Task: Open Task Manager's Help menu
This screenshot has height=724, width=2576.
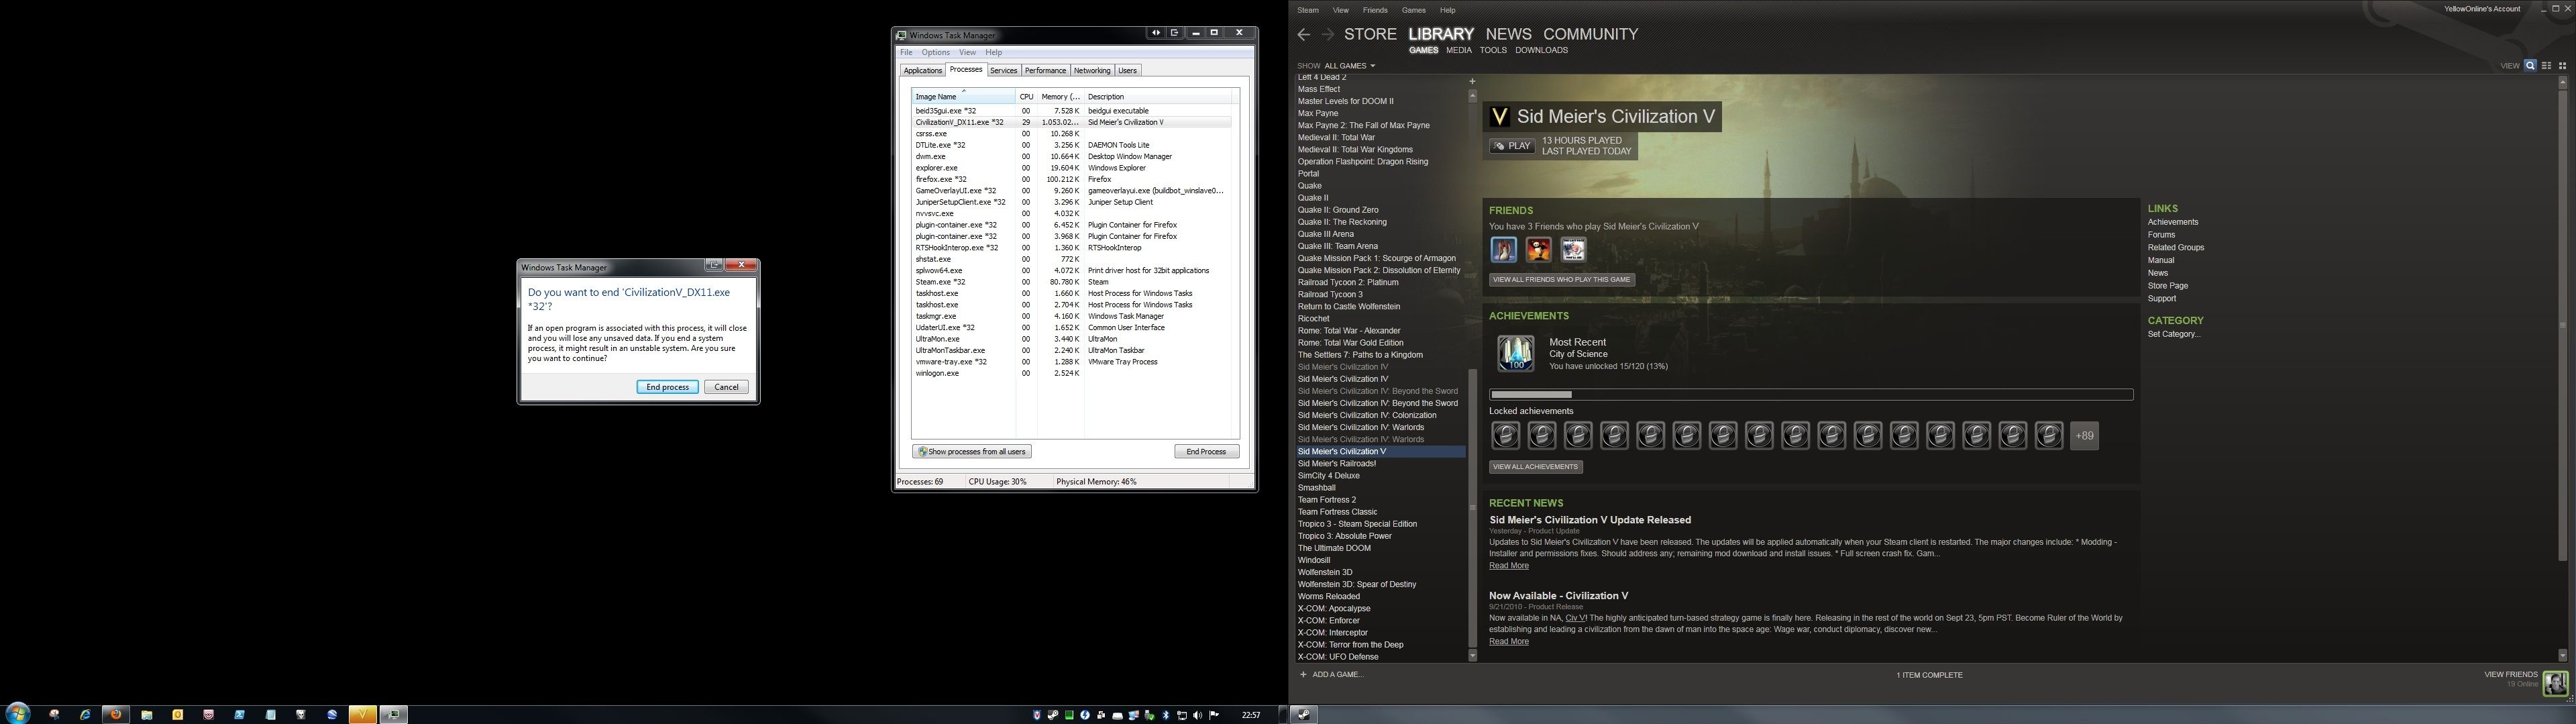Action: pos(993,52)
